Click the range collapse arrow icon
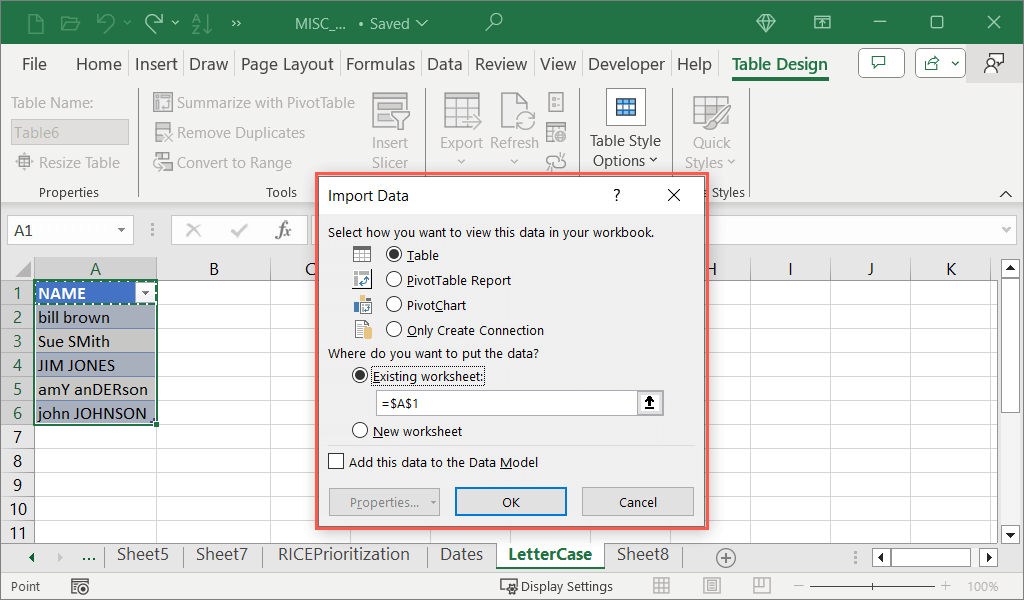The width and height of the screenshot is (1024, 600). (x=649, y=403)
